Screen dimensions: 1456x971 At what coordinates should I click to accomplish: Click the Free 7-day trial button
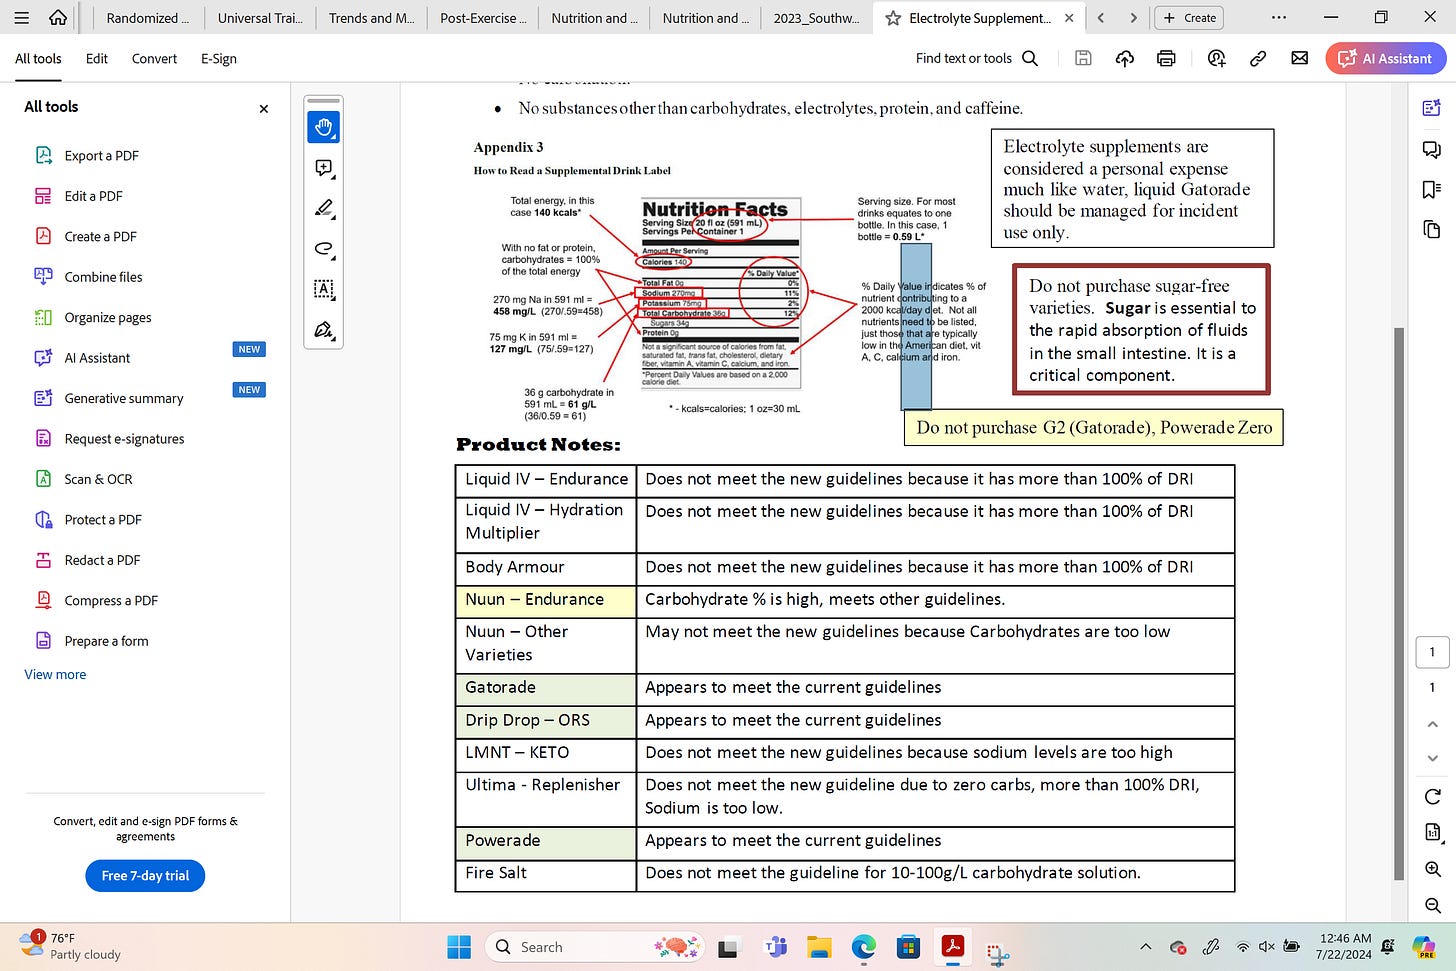145,876
